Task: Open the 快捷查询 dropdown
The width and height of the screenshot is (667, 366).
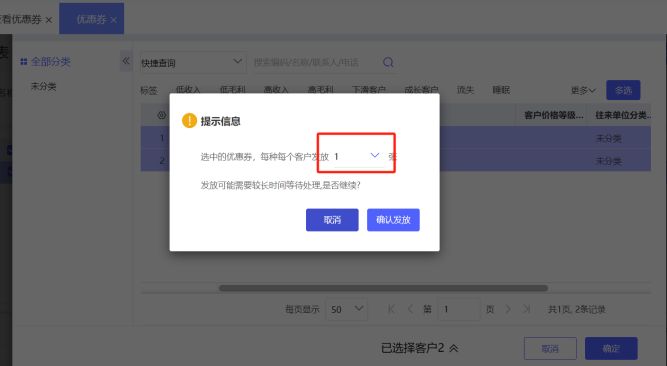Action: (192, 63)
